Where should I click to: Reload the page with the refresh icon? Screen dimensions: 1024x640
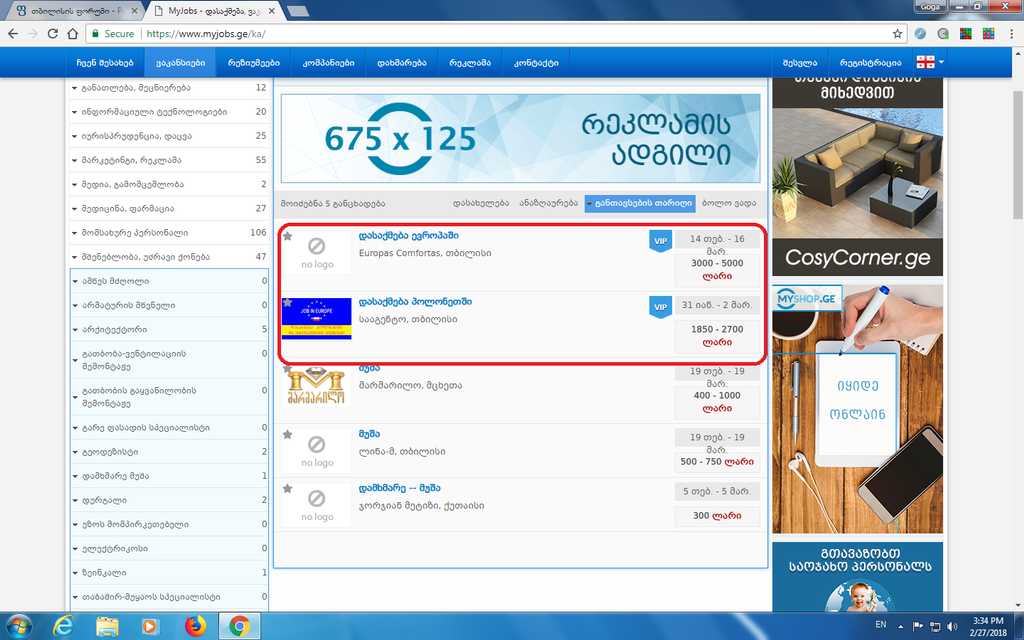click(x=52, y=33)
